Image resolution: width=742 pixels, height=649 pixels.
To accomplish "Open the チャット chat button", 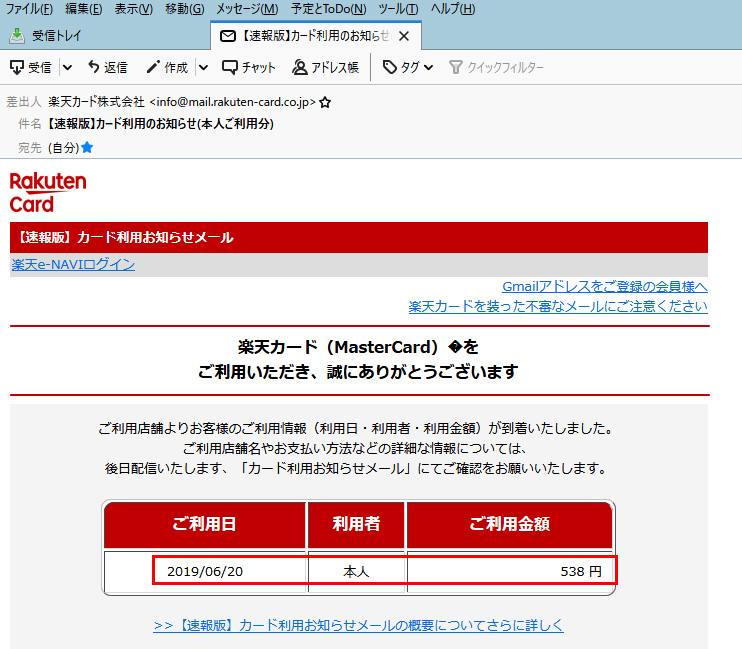I will click(x=248, y=68).
